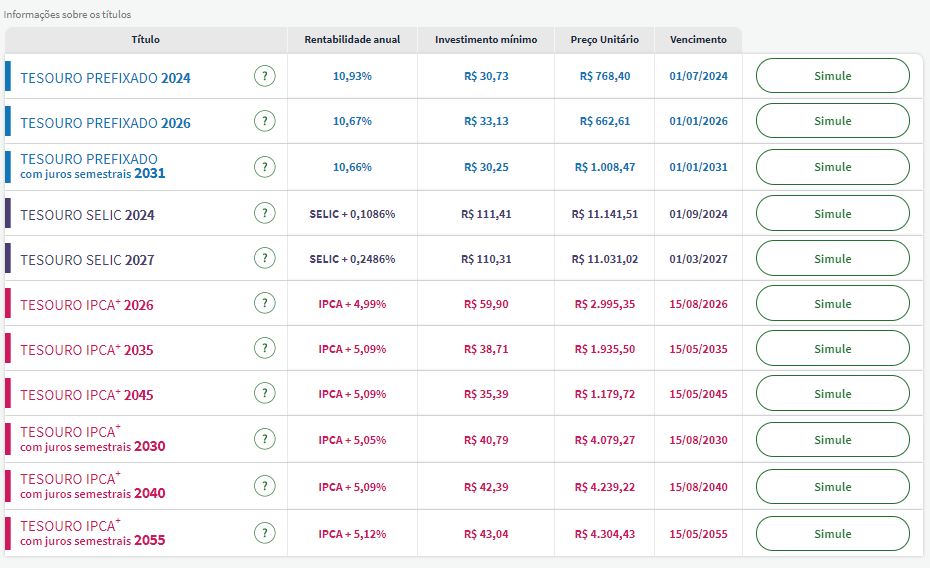Simulate Tesouro Selic 2024
The height and width of the screenshot is (568, 930).
833,213
